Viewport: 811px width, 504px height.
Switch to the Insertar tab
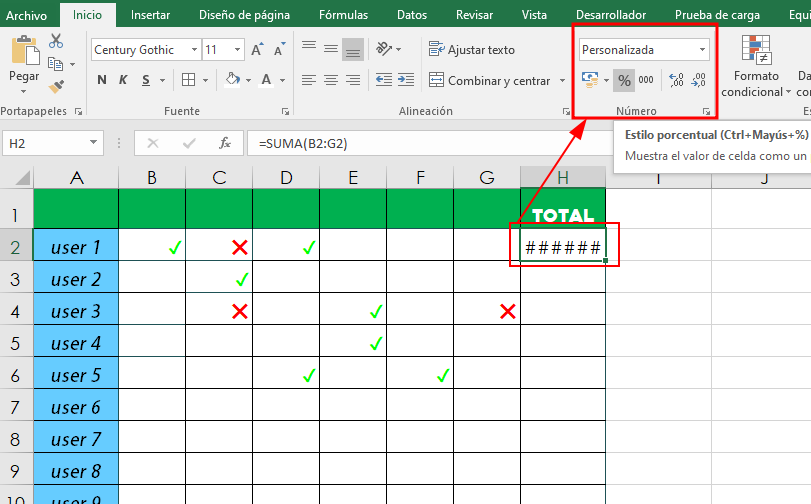tap(150, 15)
